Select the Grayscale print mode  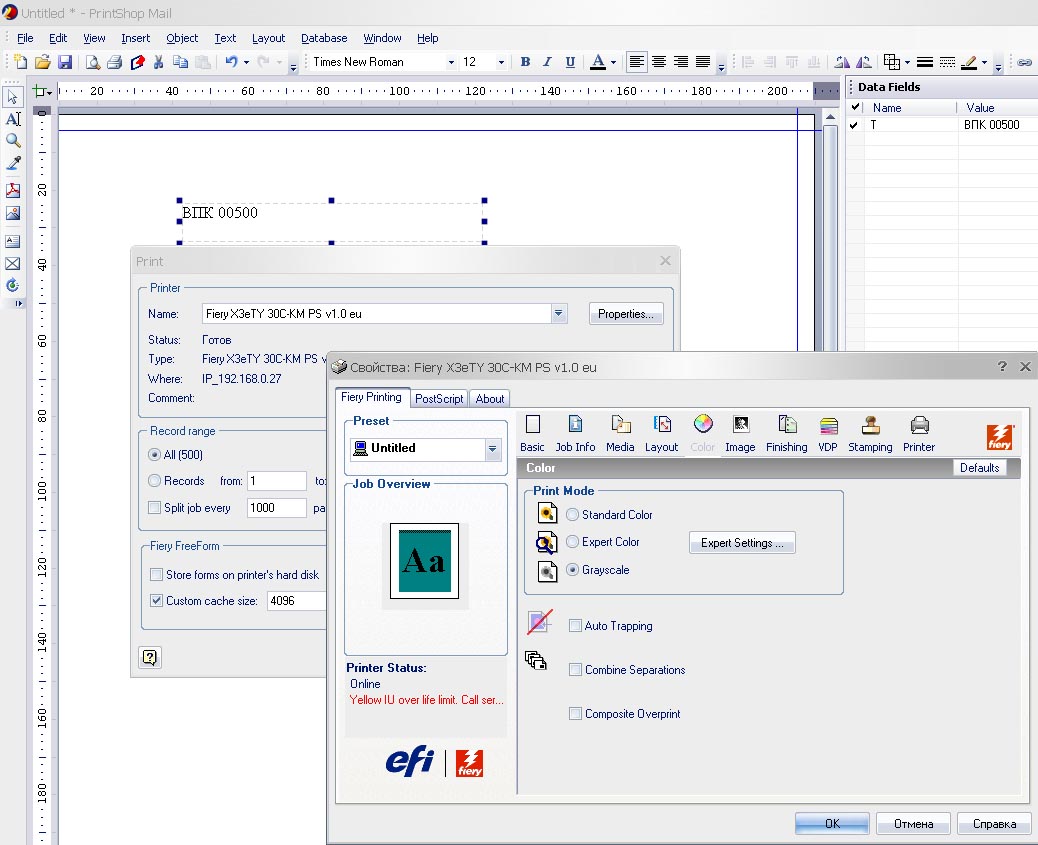point(573,570)
